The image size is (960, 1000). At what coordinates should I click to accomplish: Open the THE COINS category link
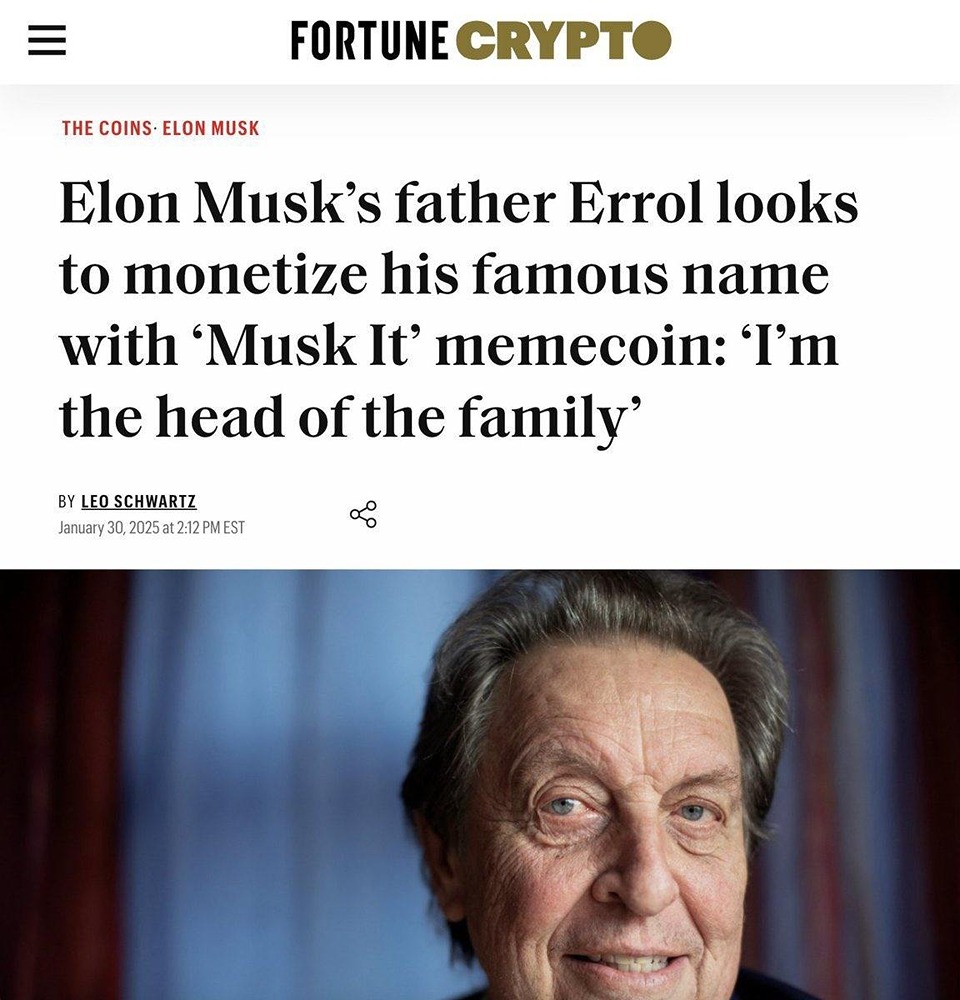point(105,128)
